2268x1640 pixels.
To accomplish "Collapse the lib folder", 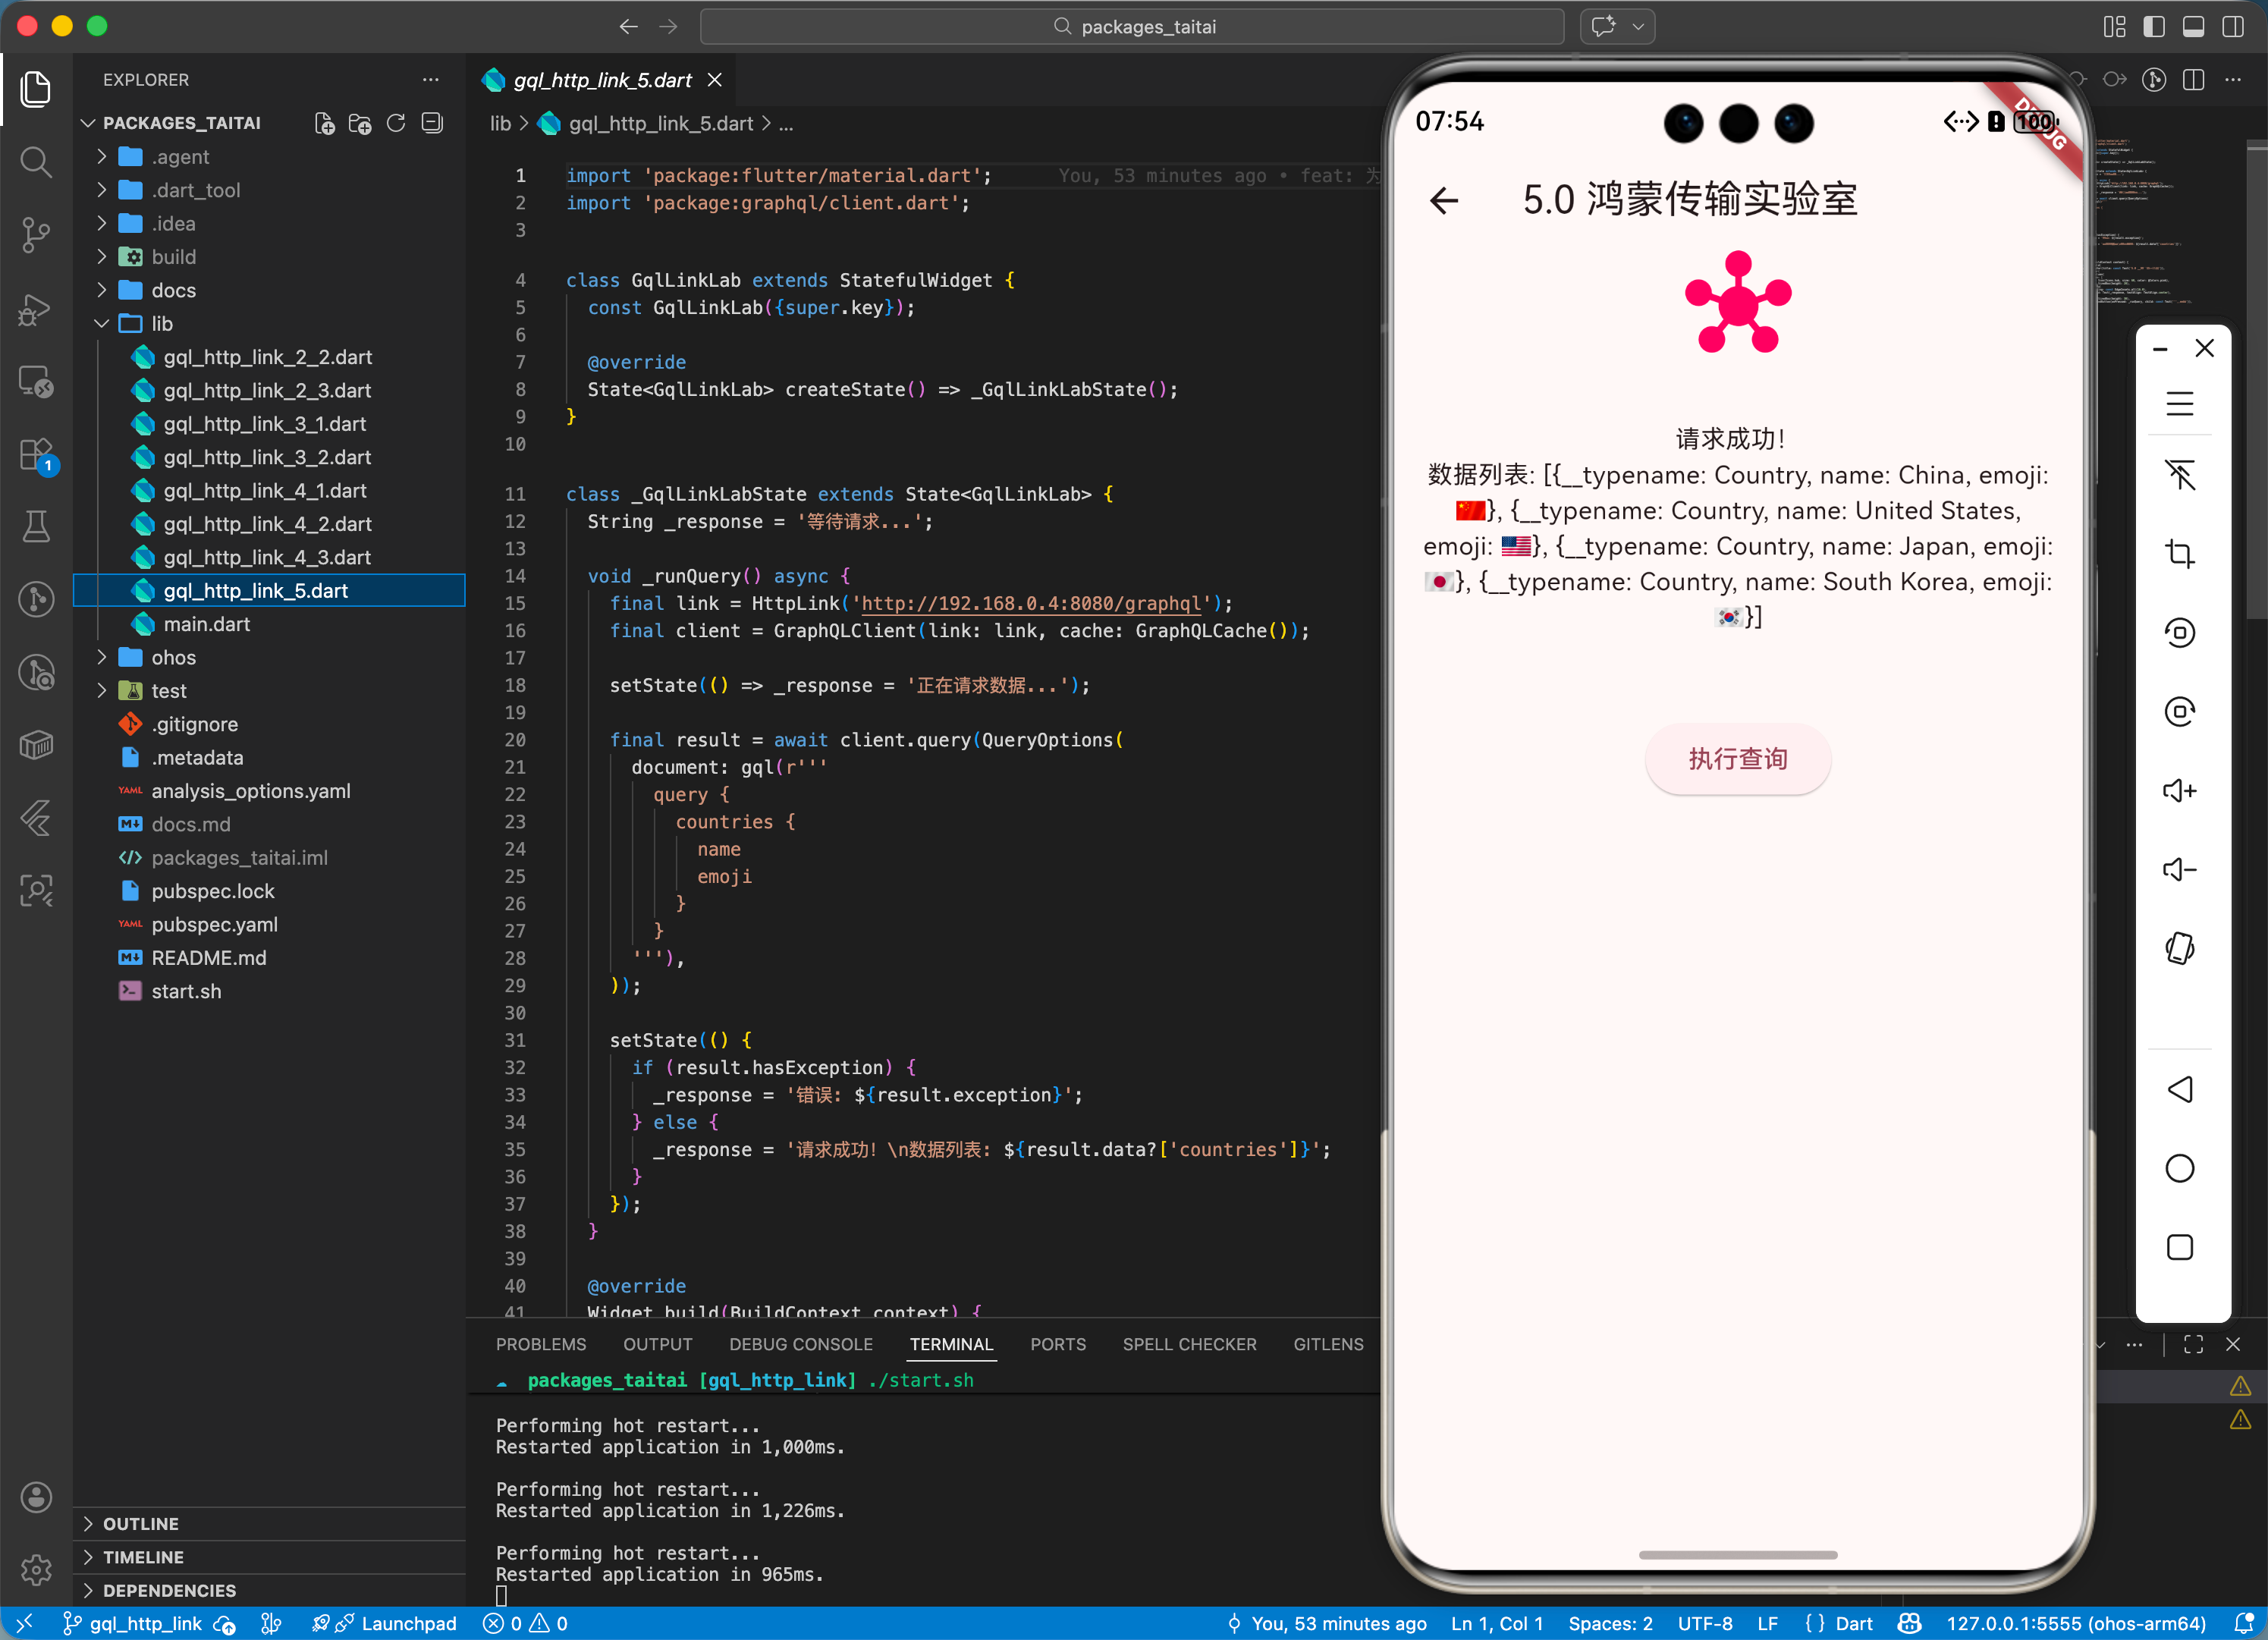I will coord(162,324).
